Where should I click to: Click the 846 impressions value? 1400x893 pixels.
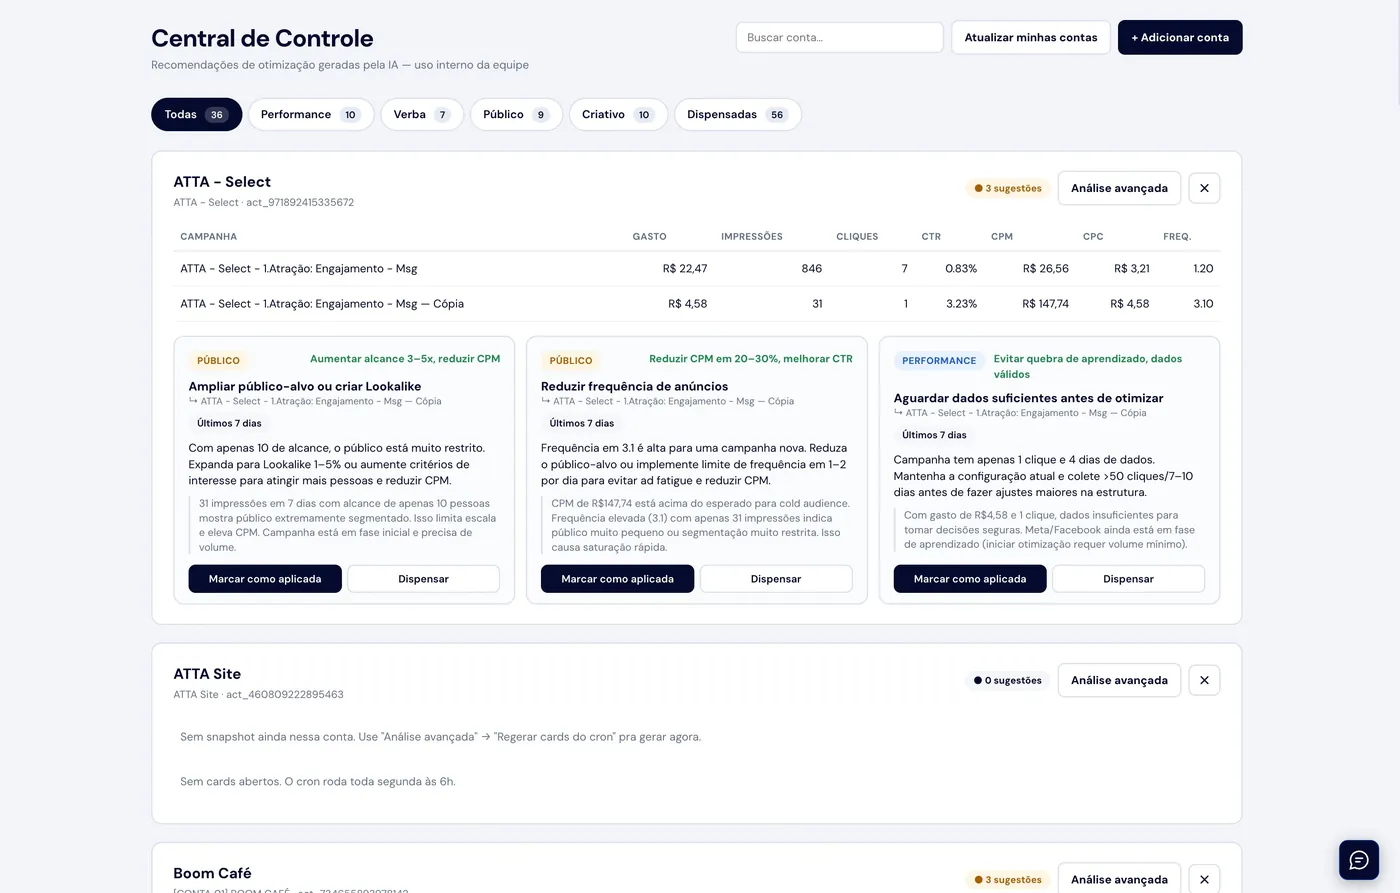811,269
